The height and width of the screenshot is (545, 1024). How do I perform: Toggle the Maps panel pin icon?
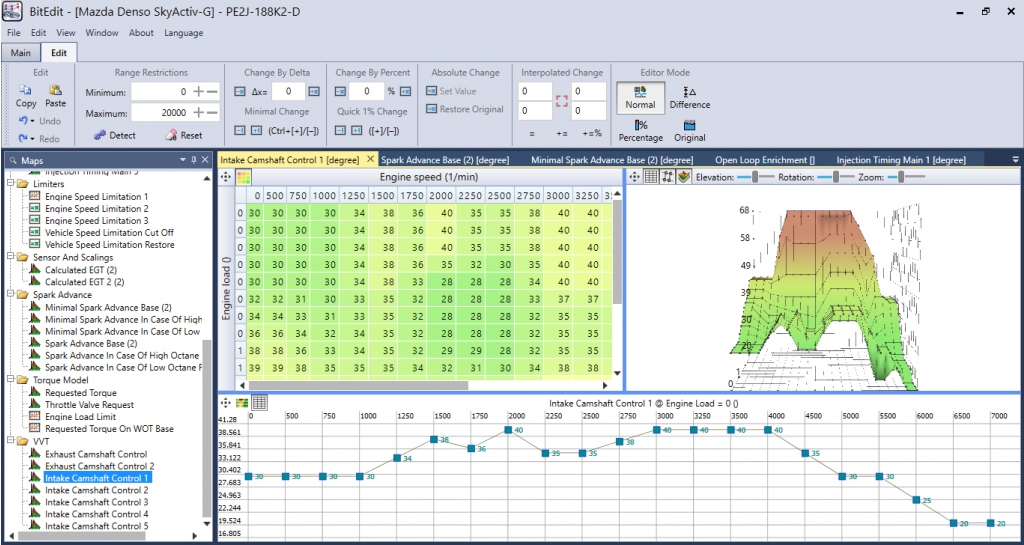194,159
